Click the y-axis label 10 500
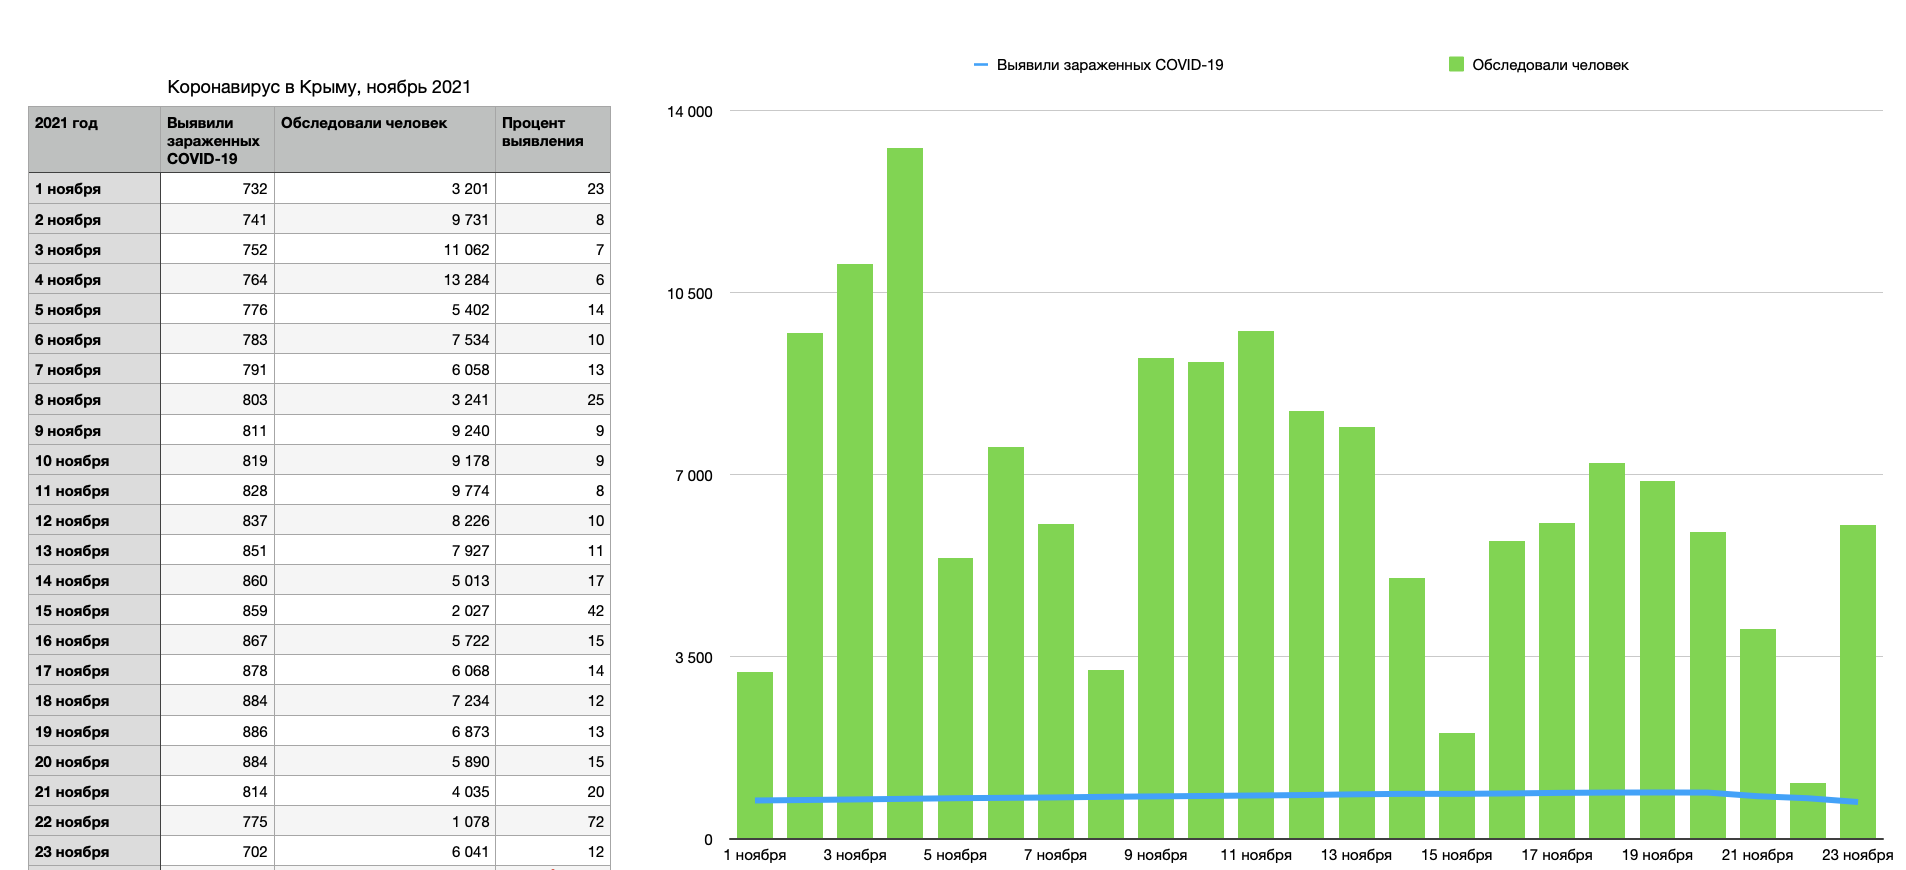The image size is (1906, 870). point(690,294)
